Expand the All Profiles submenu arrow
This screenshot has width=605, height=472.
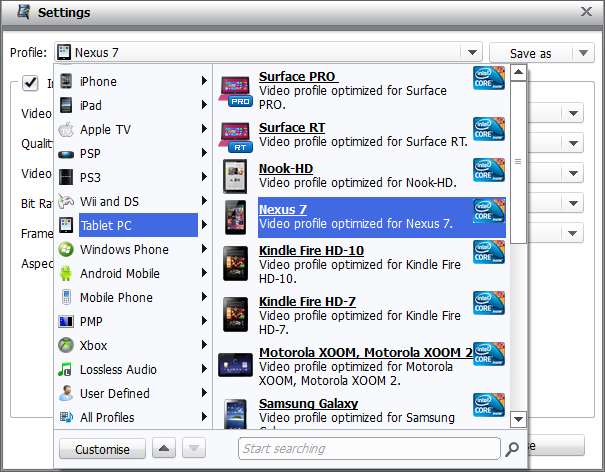coord(204,416)
